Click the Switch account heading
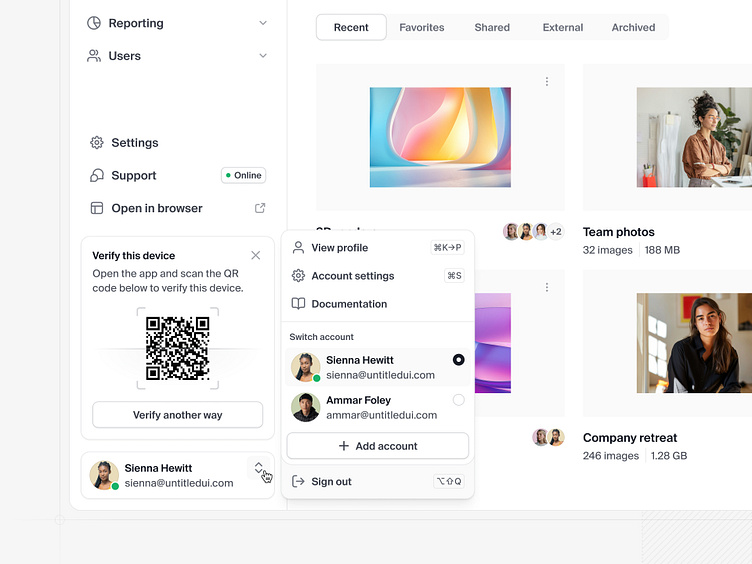This screenshot has width=752, height=564. 321,337
